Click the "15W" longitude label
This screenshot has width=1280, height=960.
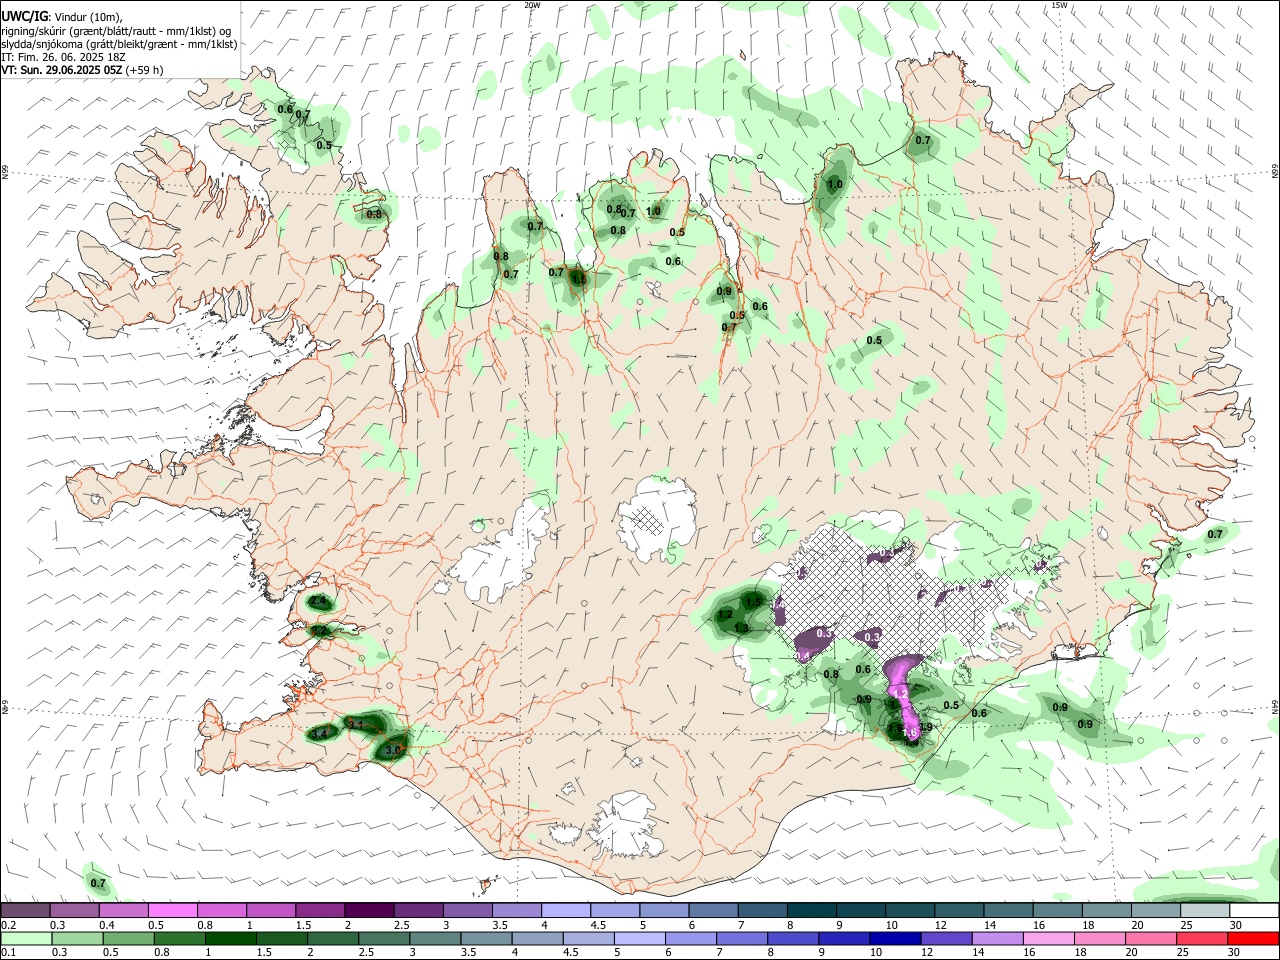click(1060, 5)
